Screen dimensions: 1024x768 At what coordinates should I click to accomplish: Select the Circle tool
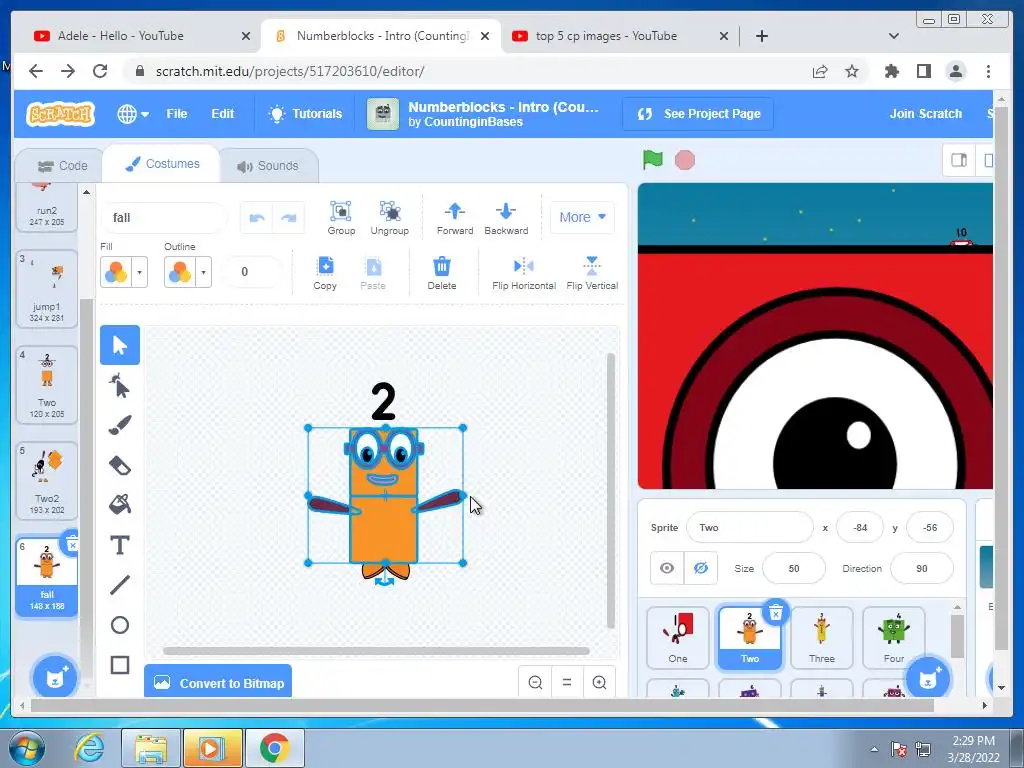click(120, 625)
